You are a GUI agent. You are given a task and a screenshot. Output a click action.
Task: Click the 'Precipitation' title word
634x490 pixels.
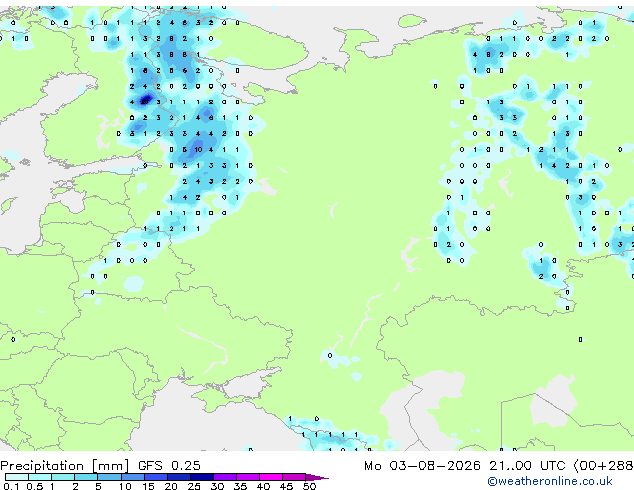click(42, 466)
